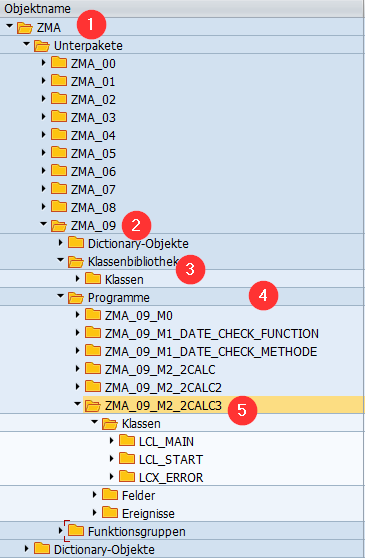This screenshot has width=365, height=558.
Task: Expand ZMA_09_M1_DATE_CHECK_METHODE program
Action: (78, 350)
